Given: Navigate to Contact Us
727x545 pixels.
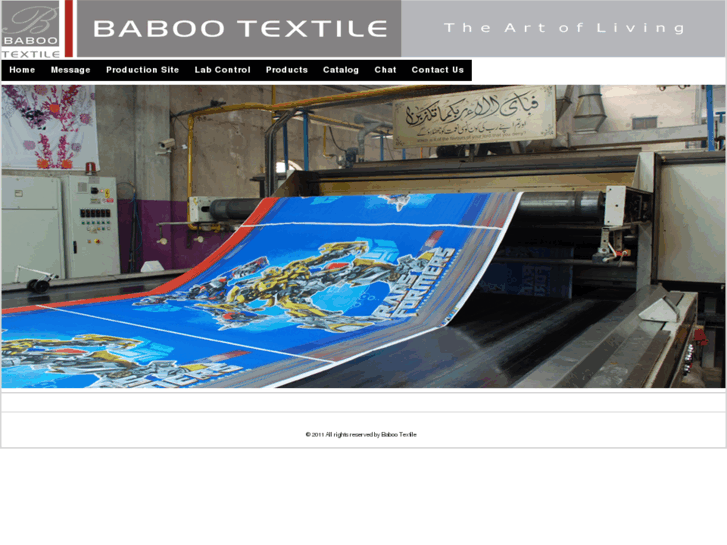Looking at the screenshot, I should click(438, 70).
